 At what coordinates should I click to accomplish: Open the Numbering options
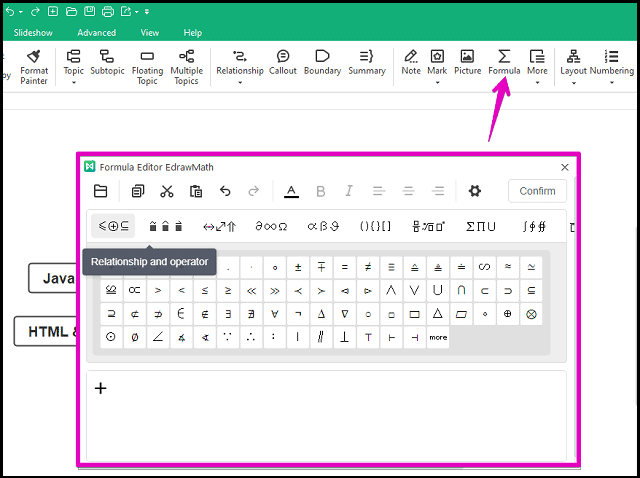[612, 62]
